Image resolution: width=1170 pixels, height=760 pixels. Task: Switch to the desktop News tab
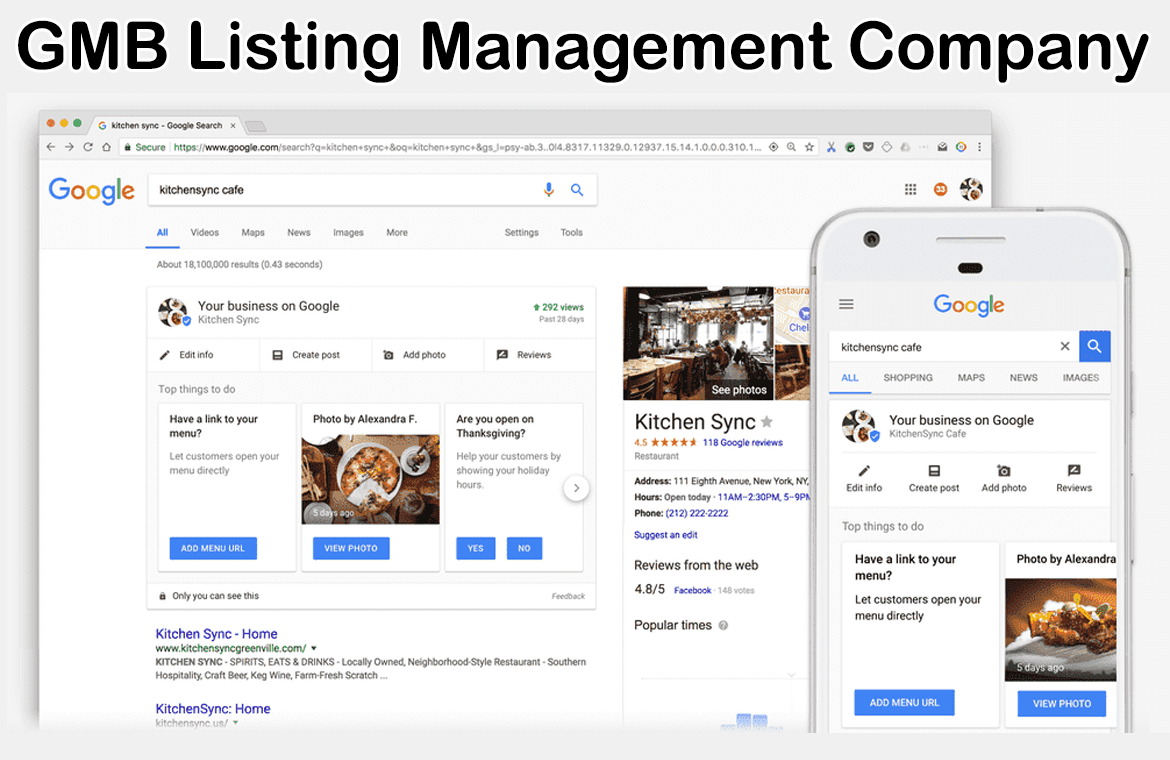point(298,233)
